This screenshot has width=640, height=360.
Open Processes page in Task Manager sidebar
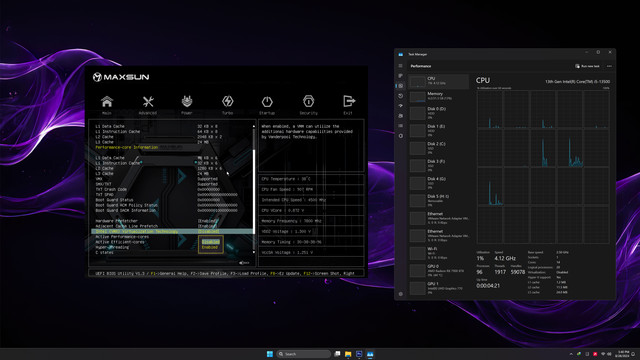pos(400,76)
